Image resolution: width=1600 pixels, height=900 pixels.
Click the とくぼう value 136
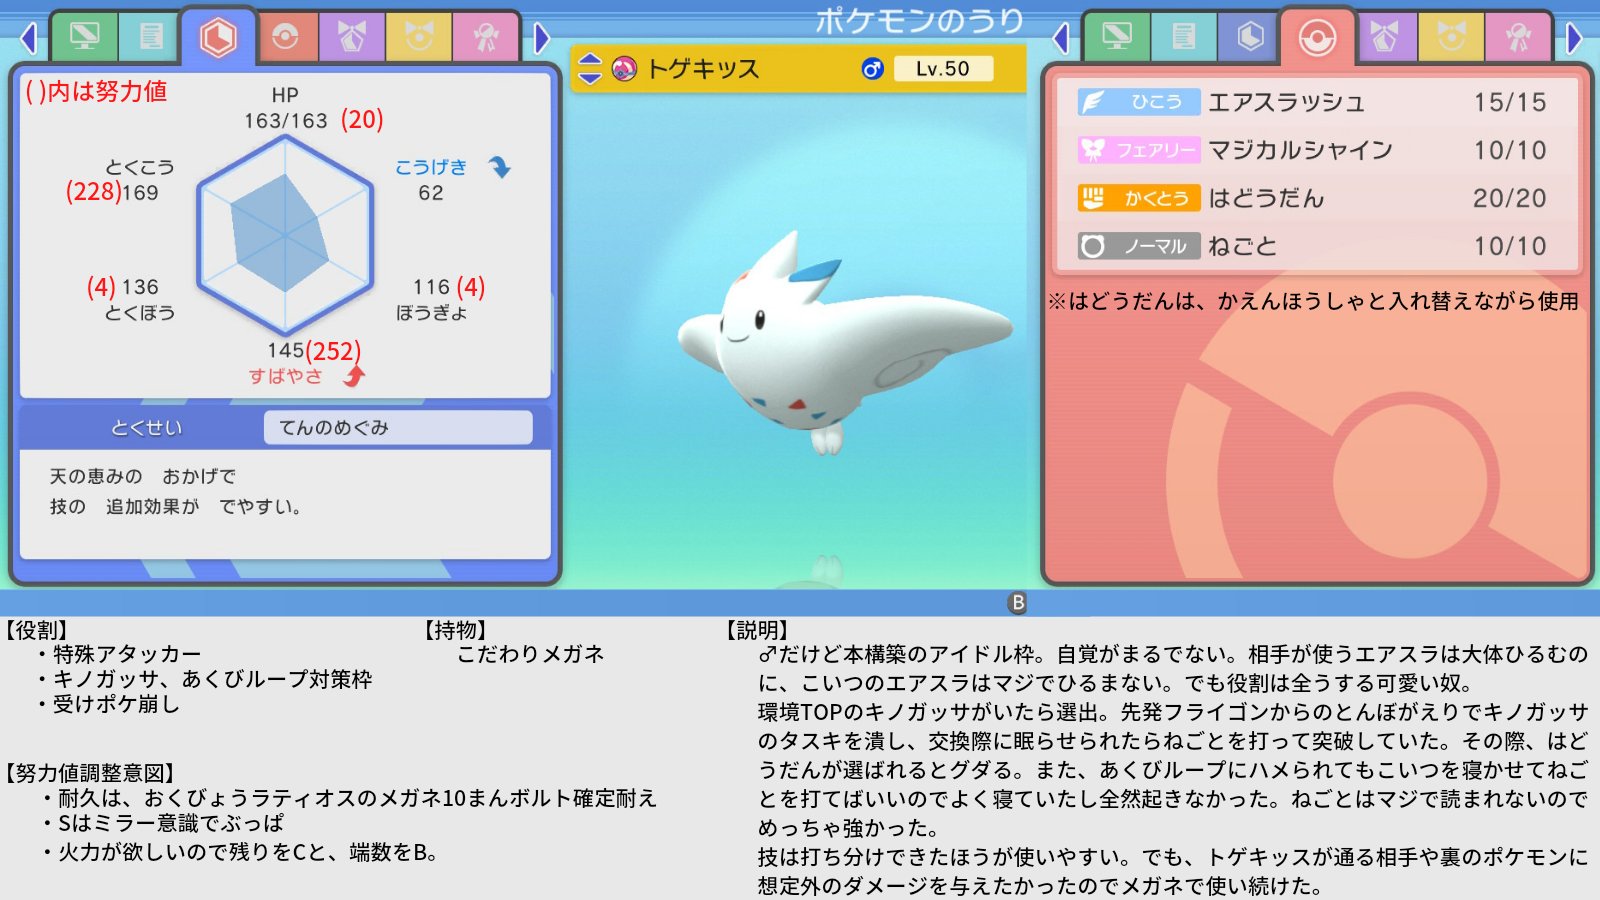click(x=140, y=287)
